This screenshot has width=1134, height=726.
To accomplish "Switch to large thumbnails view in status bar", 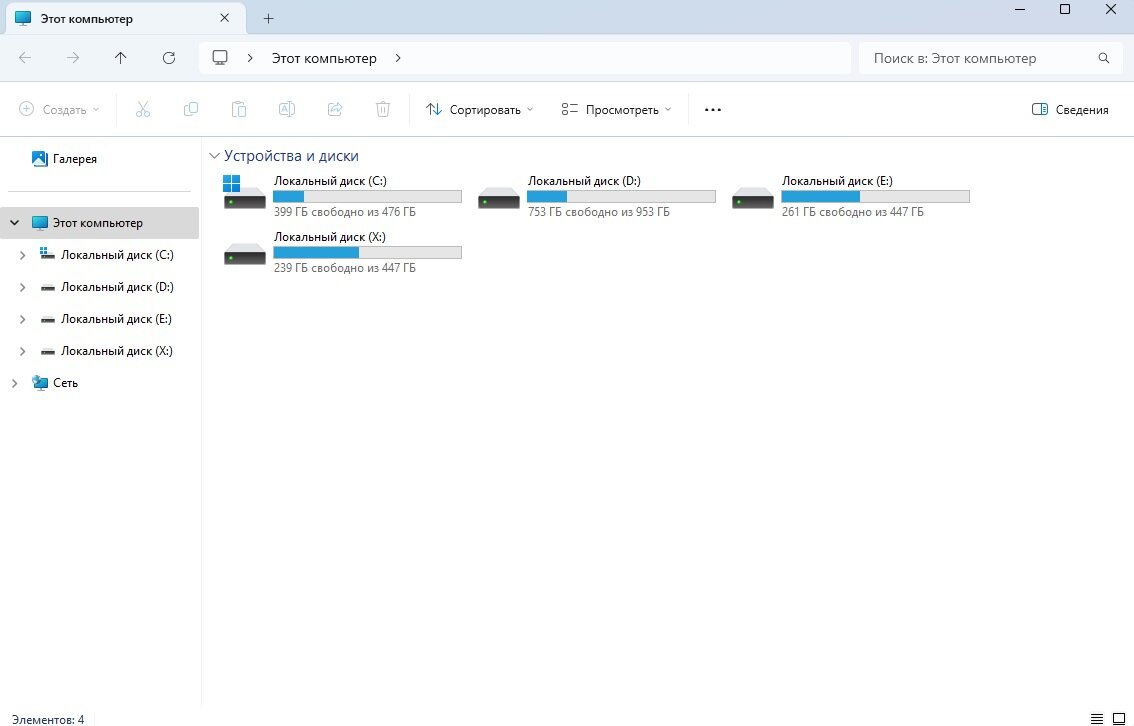I will coord(1118,719).
